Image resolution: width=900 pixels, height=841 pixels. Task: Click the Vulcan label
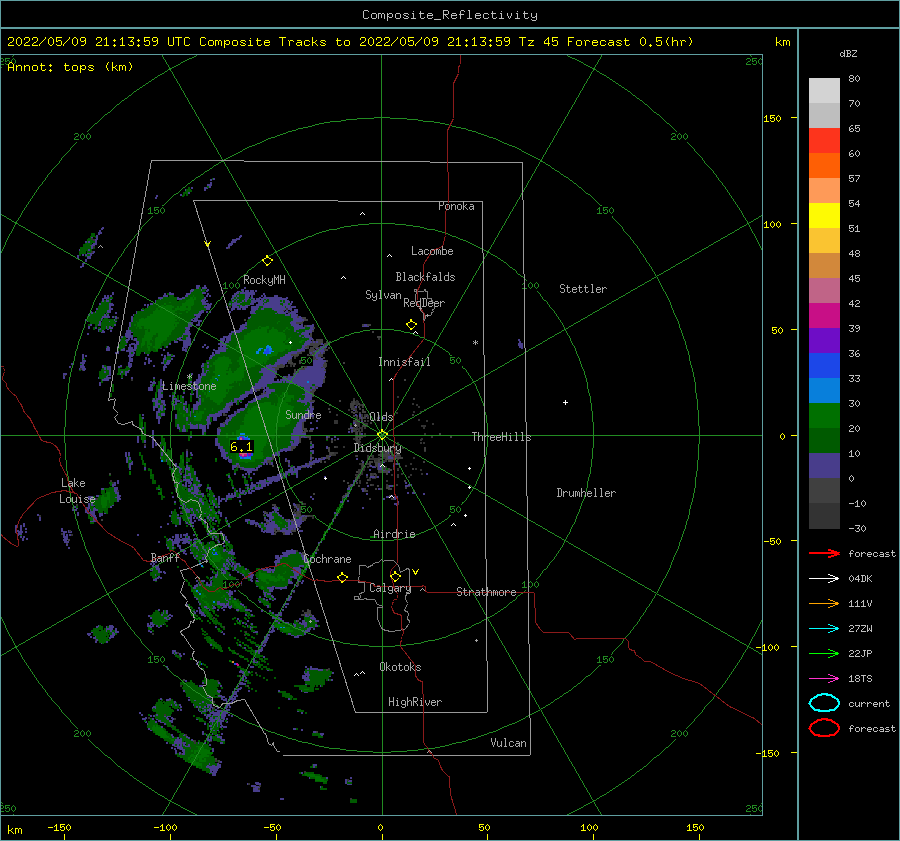pyautogui.click(x=509, y=743)
